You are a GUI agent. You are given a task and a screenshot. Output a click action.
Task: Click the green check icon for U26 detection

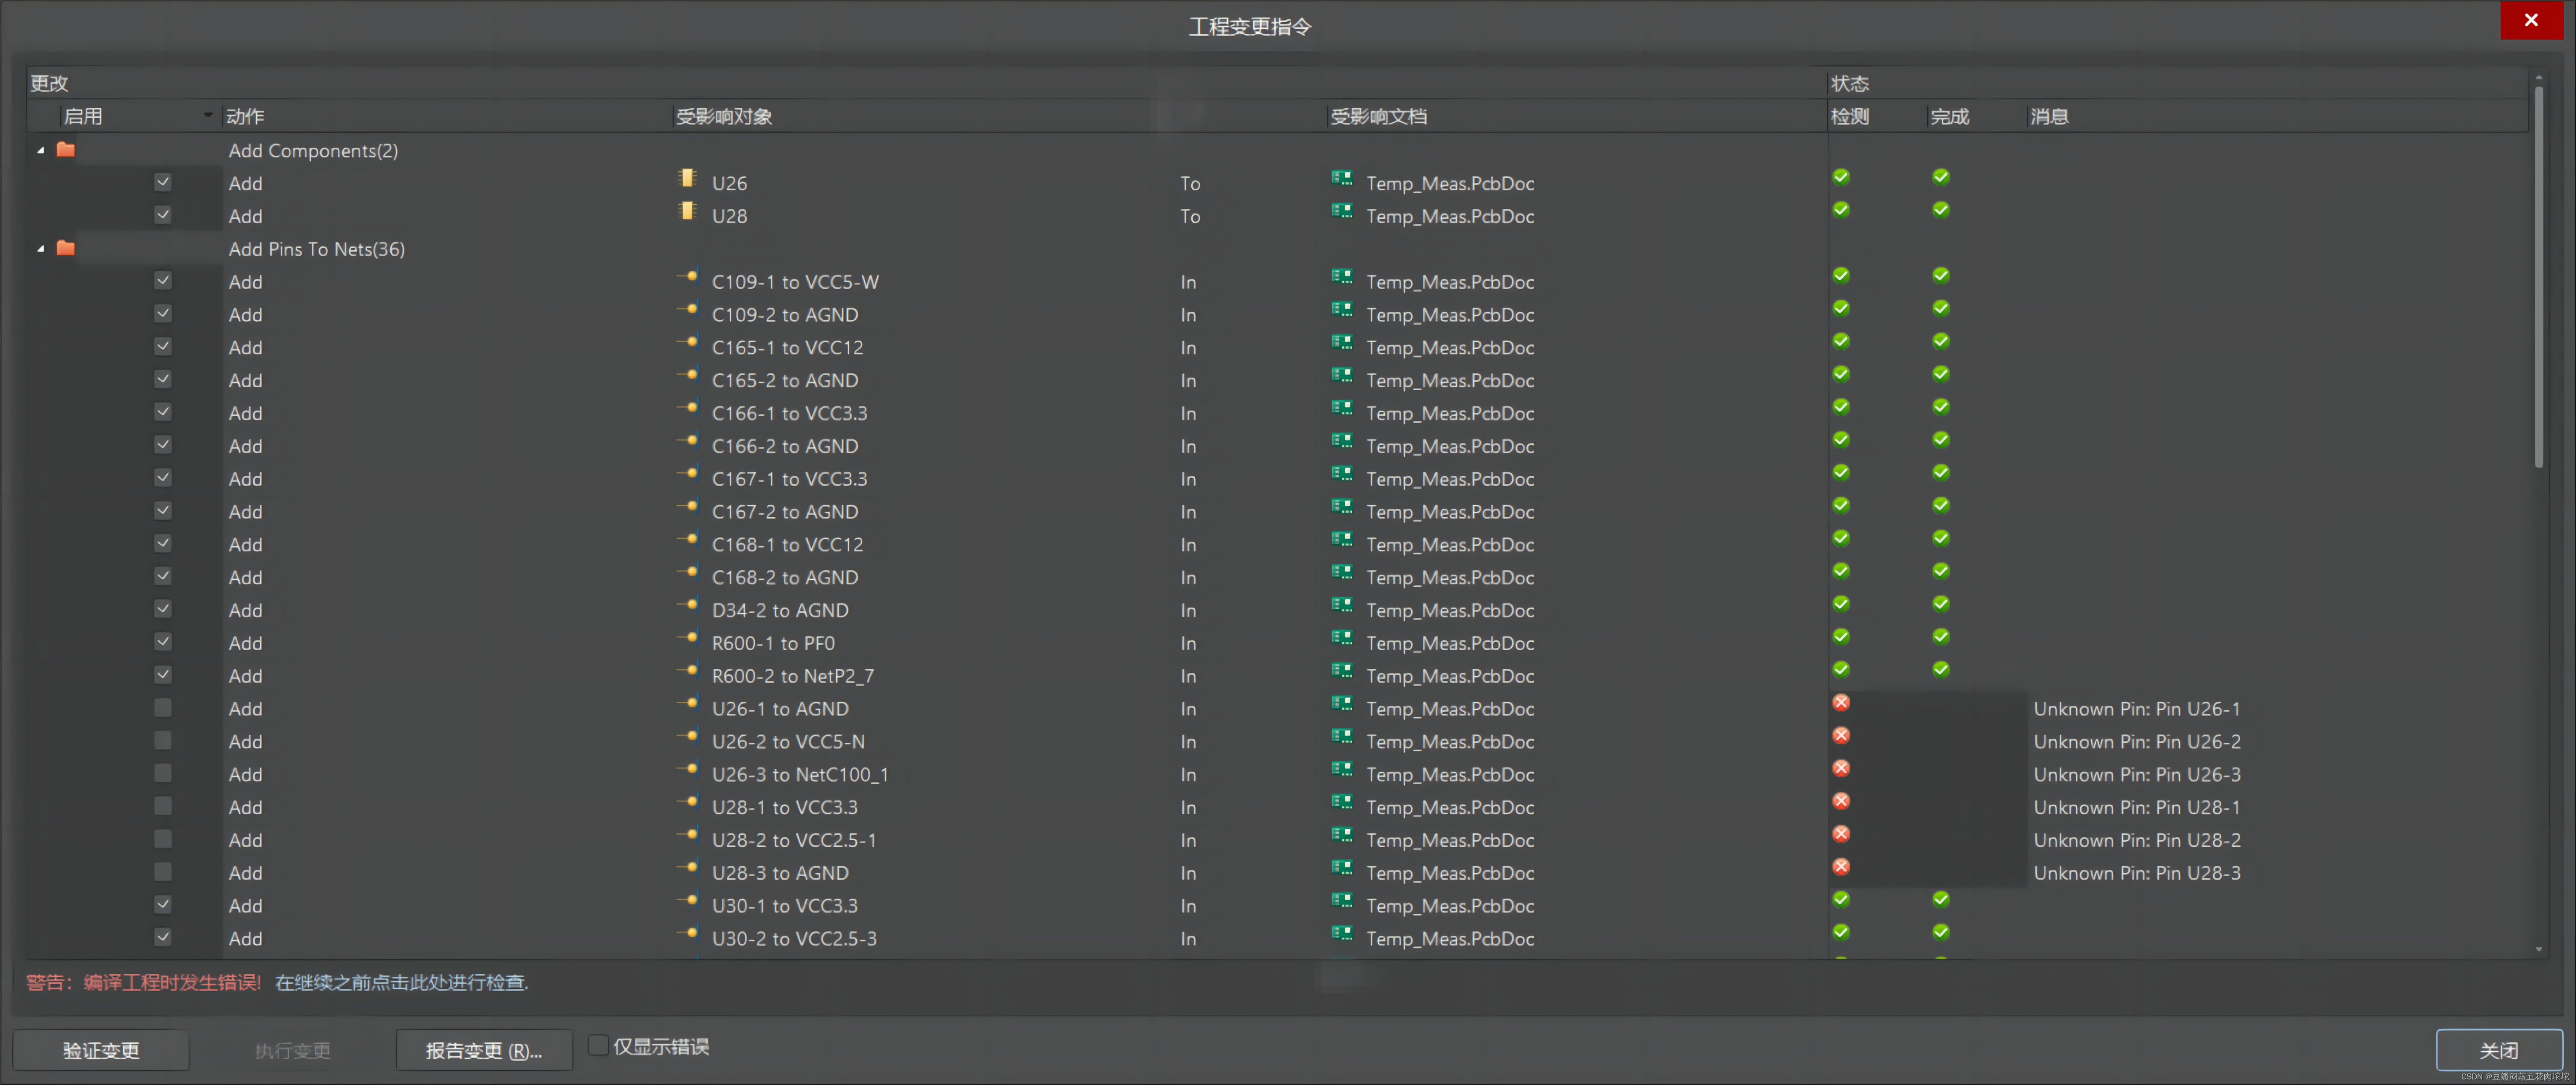1840,178
